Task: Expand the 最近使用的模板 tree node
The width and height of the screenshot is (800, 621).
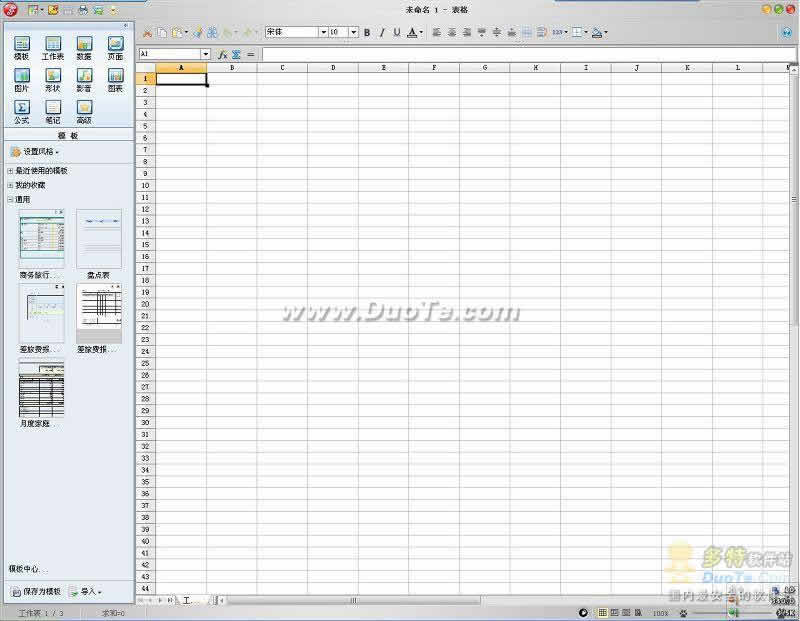Action: pyautogui.click(x=10, y=171)
